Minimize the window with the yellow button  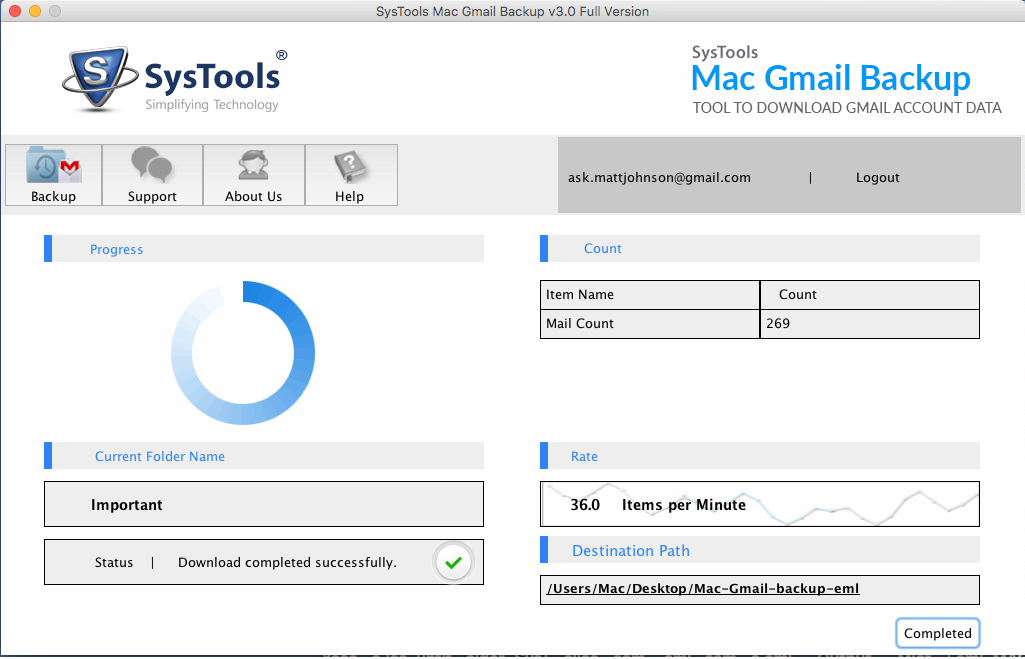[35, 11]
